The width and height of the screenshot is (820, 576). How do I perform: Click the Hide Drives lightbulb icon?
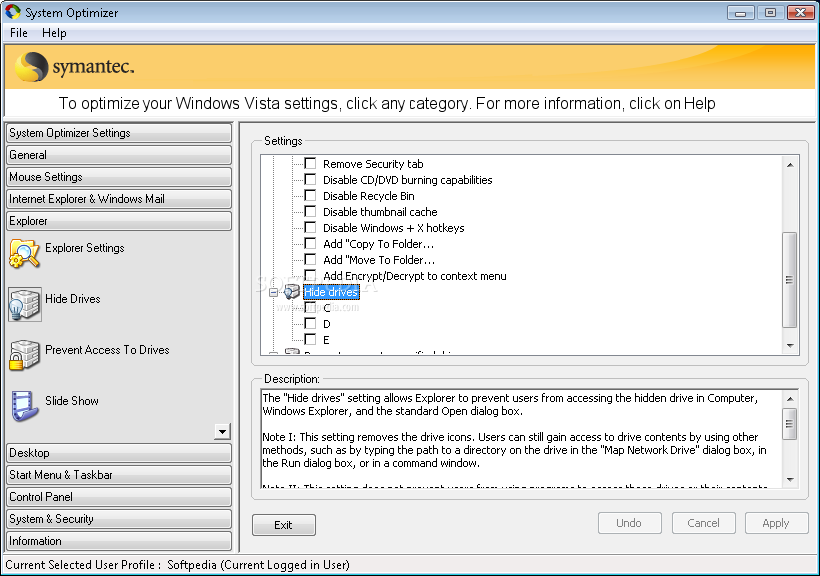click(x=24, y=304)
